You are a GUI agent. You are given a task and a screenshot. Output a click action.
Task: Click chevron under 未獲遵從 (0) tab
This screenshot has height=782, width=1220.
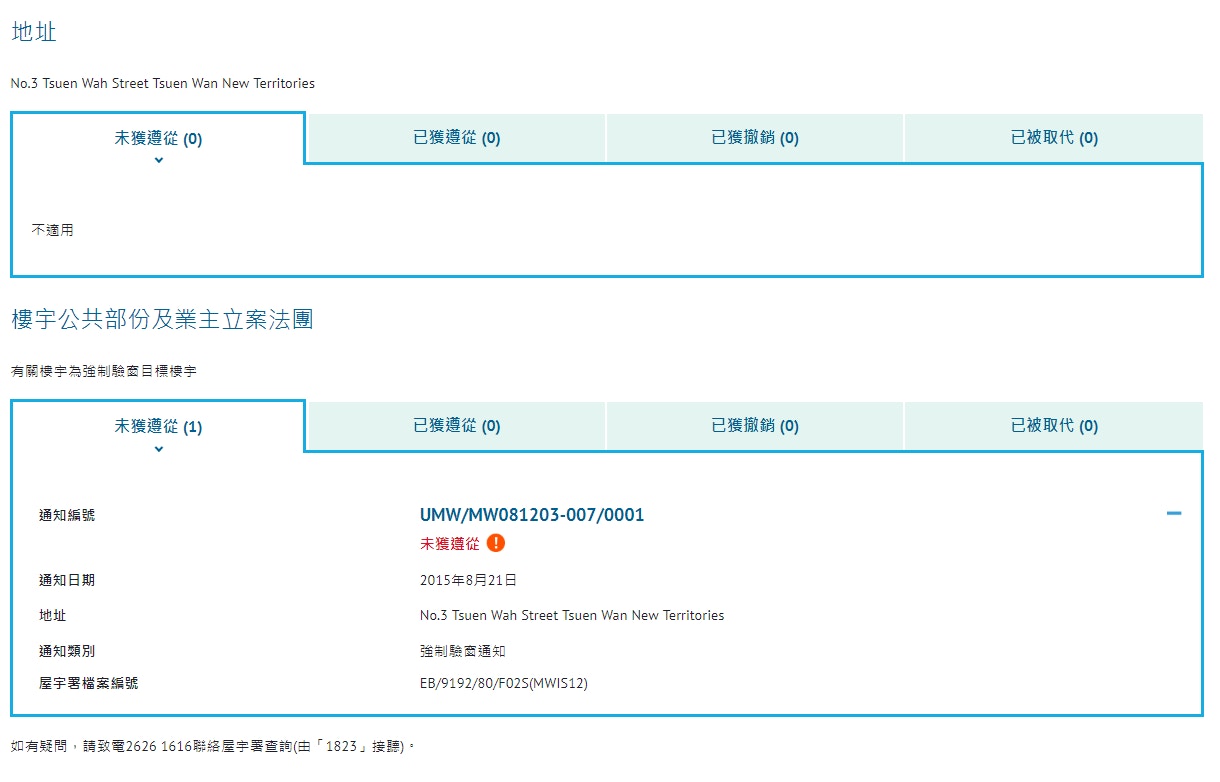159,160
